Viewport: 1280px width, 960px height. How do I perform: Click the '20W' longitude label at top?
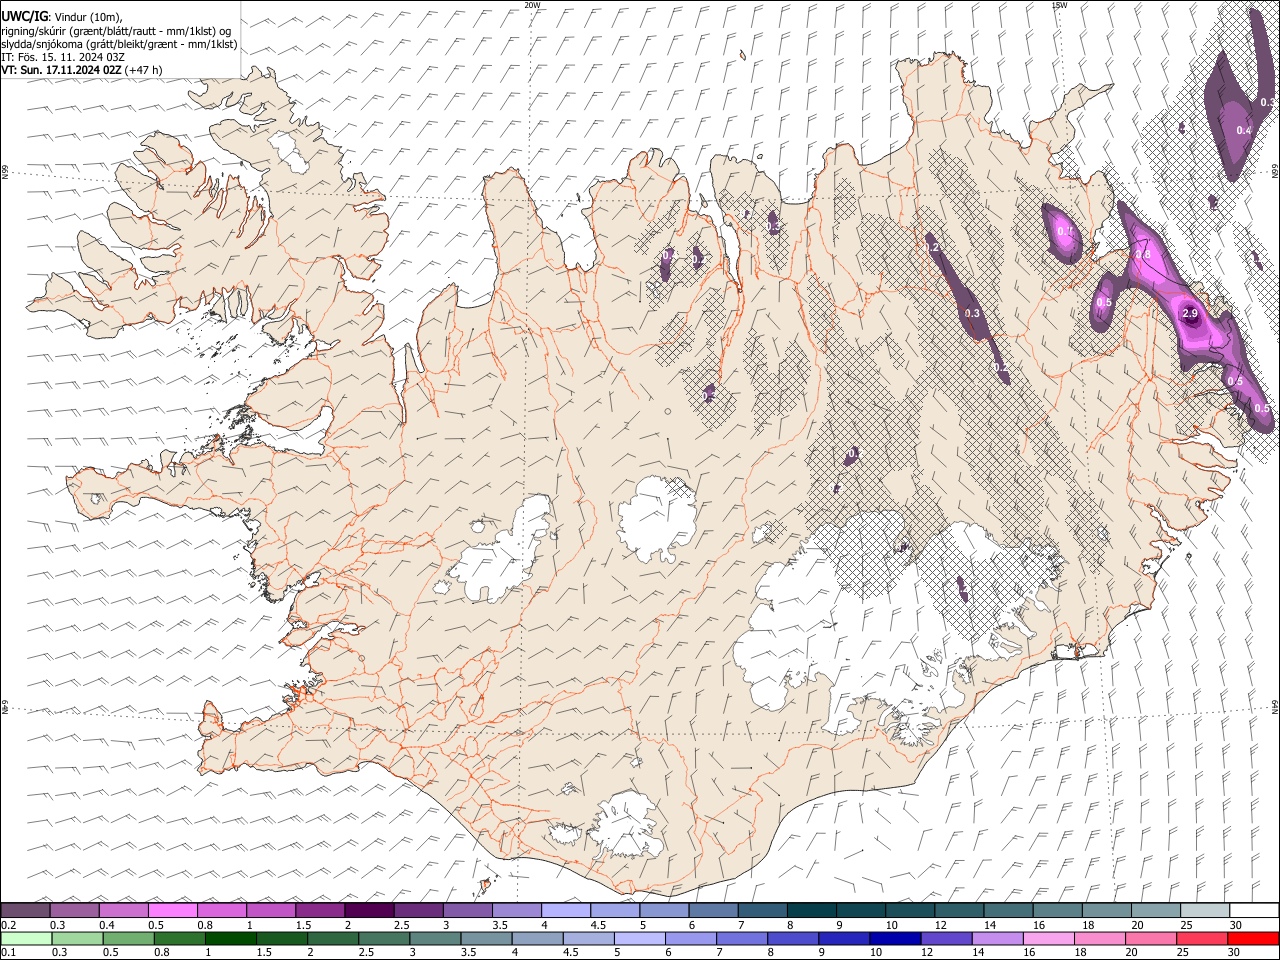pos(532,5)
